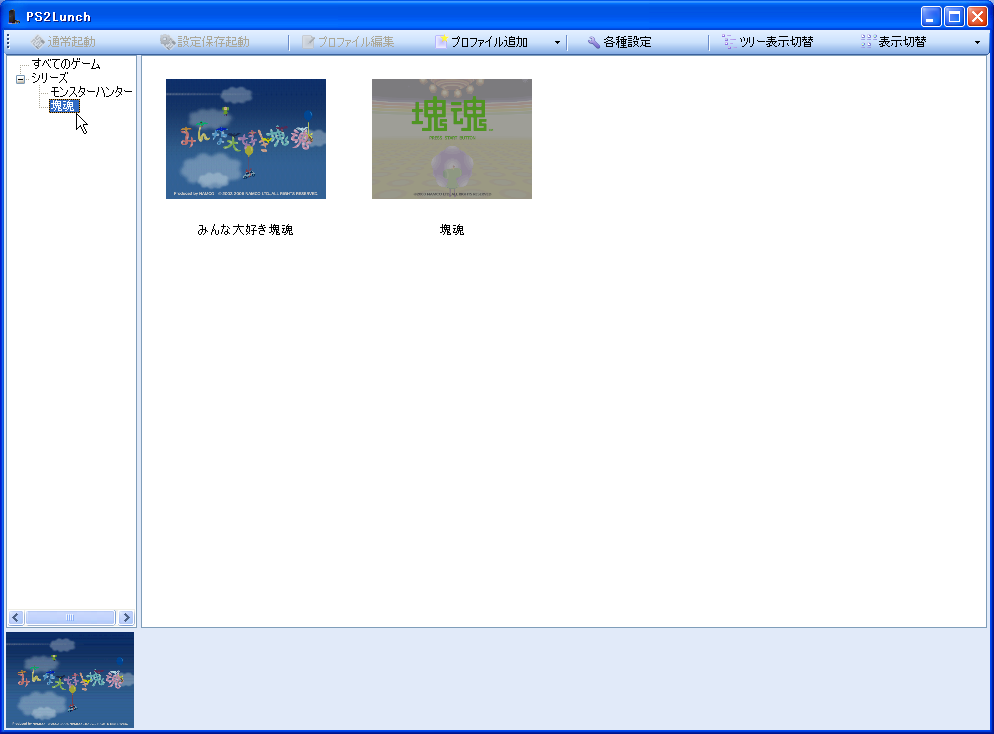Viewport: 994px width, 734px height.
Task: Click the プロファイル編集 toolbar label
Action: point(356,42)
